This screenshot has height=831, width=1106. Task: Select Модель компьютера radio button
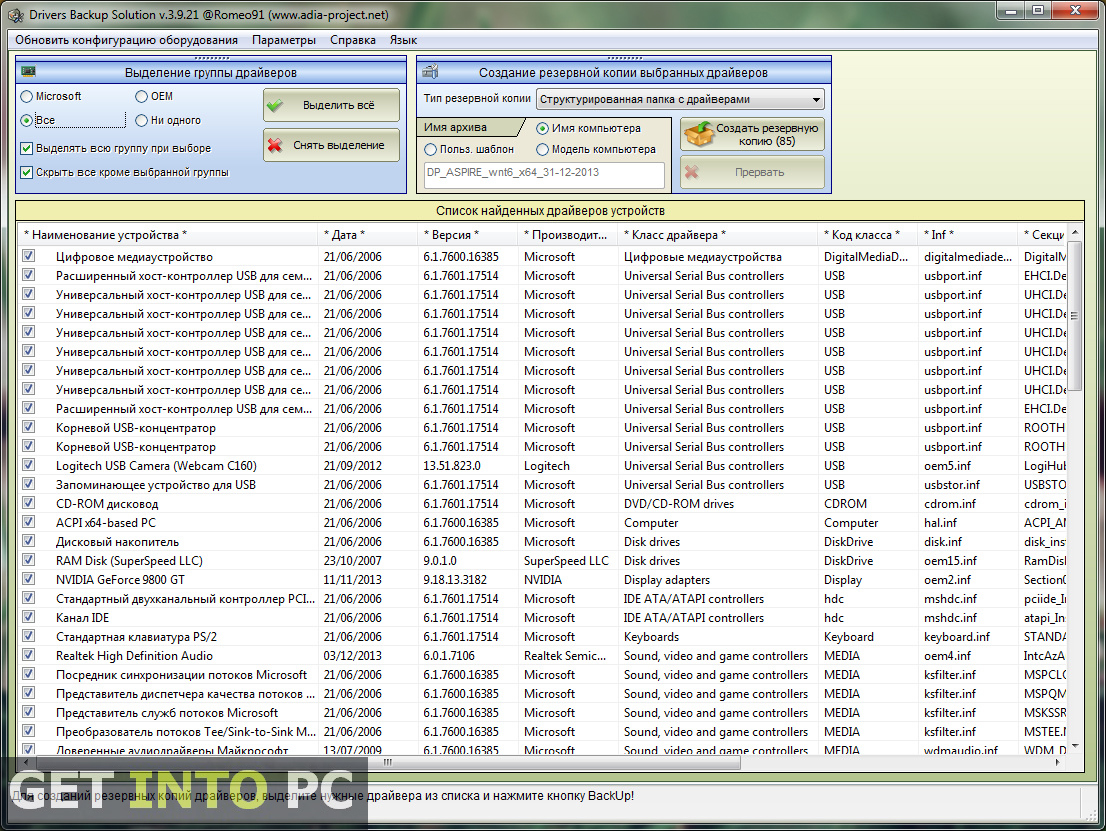click(542, 150)
